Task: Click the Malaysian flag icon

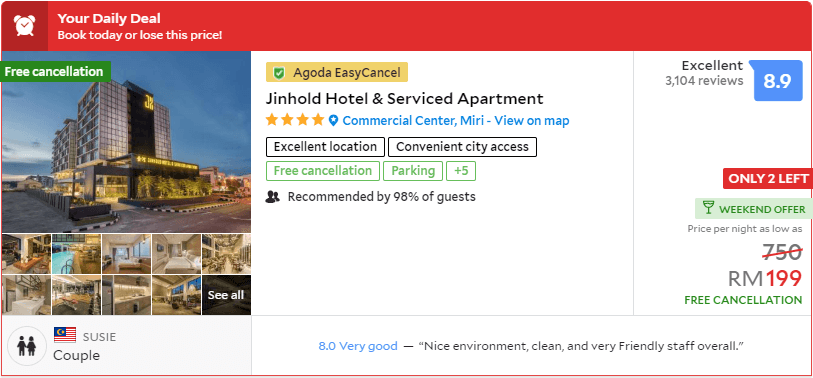Action: 65,335
